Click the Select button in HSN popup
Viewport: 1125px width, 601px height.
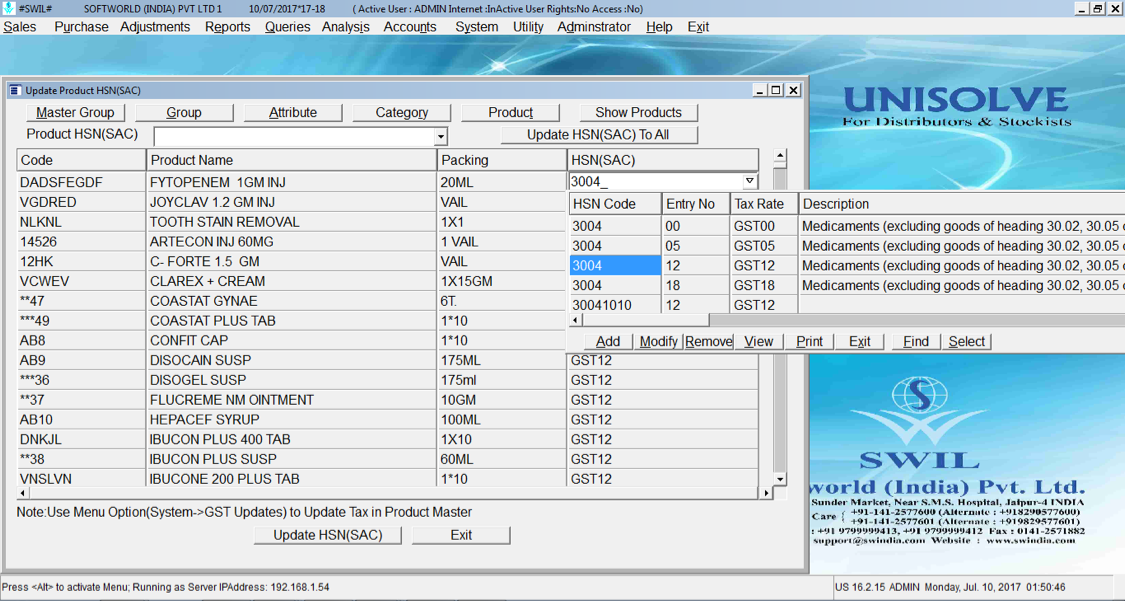click(x=966, y=341)
